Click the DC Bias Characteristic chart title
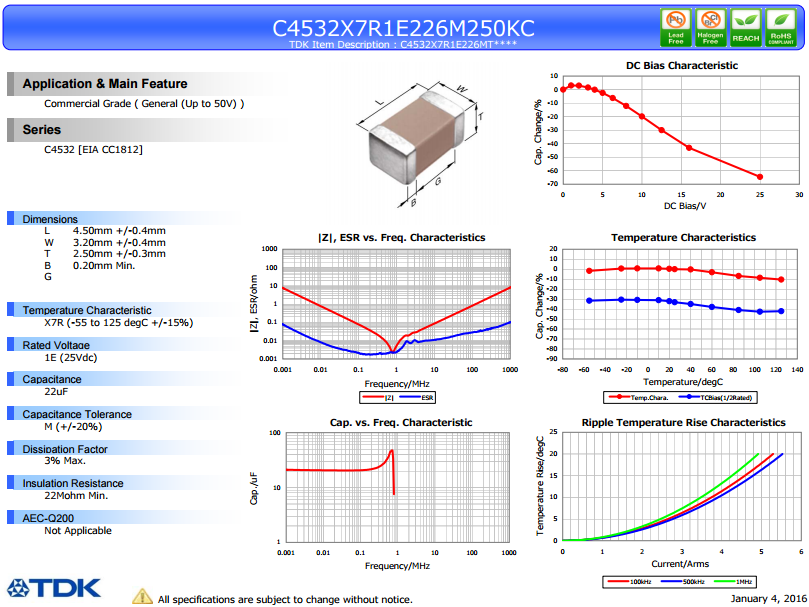The height and width of the screenshot is (607, 809). coord(682,66)
